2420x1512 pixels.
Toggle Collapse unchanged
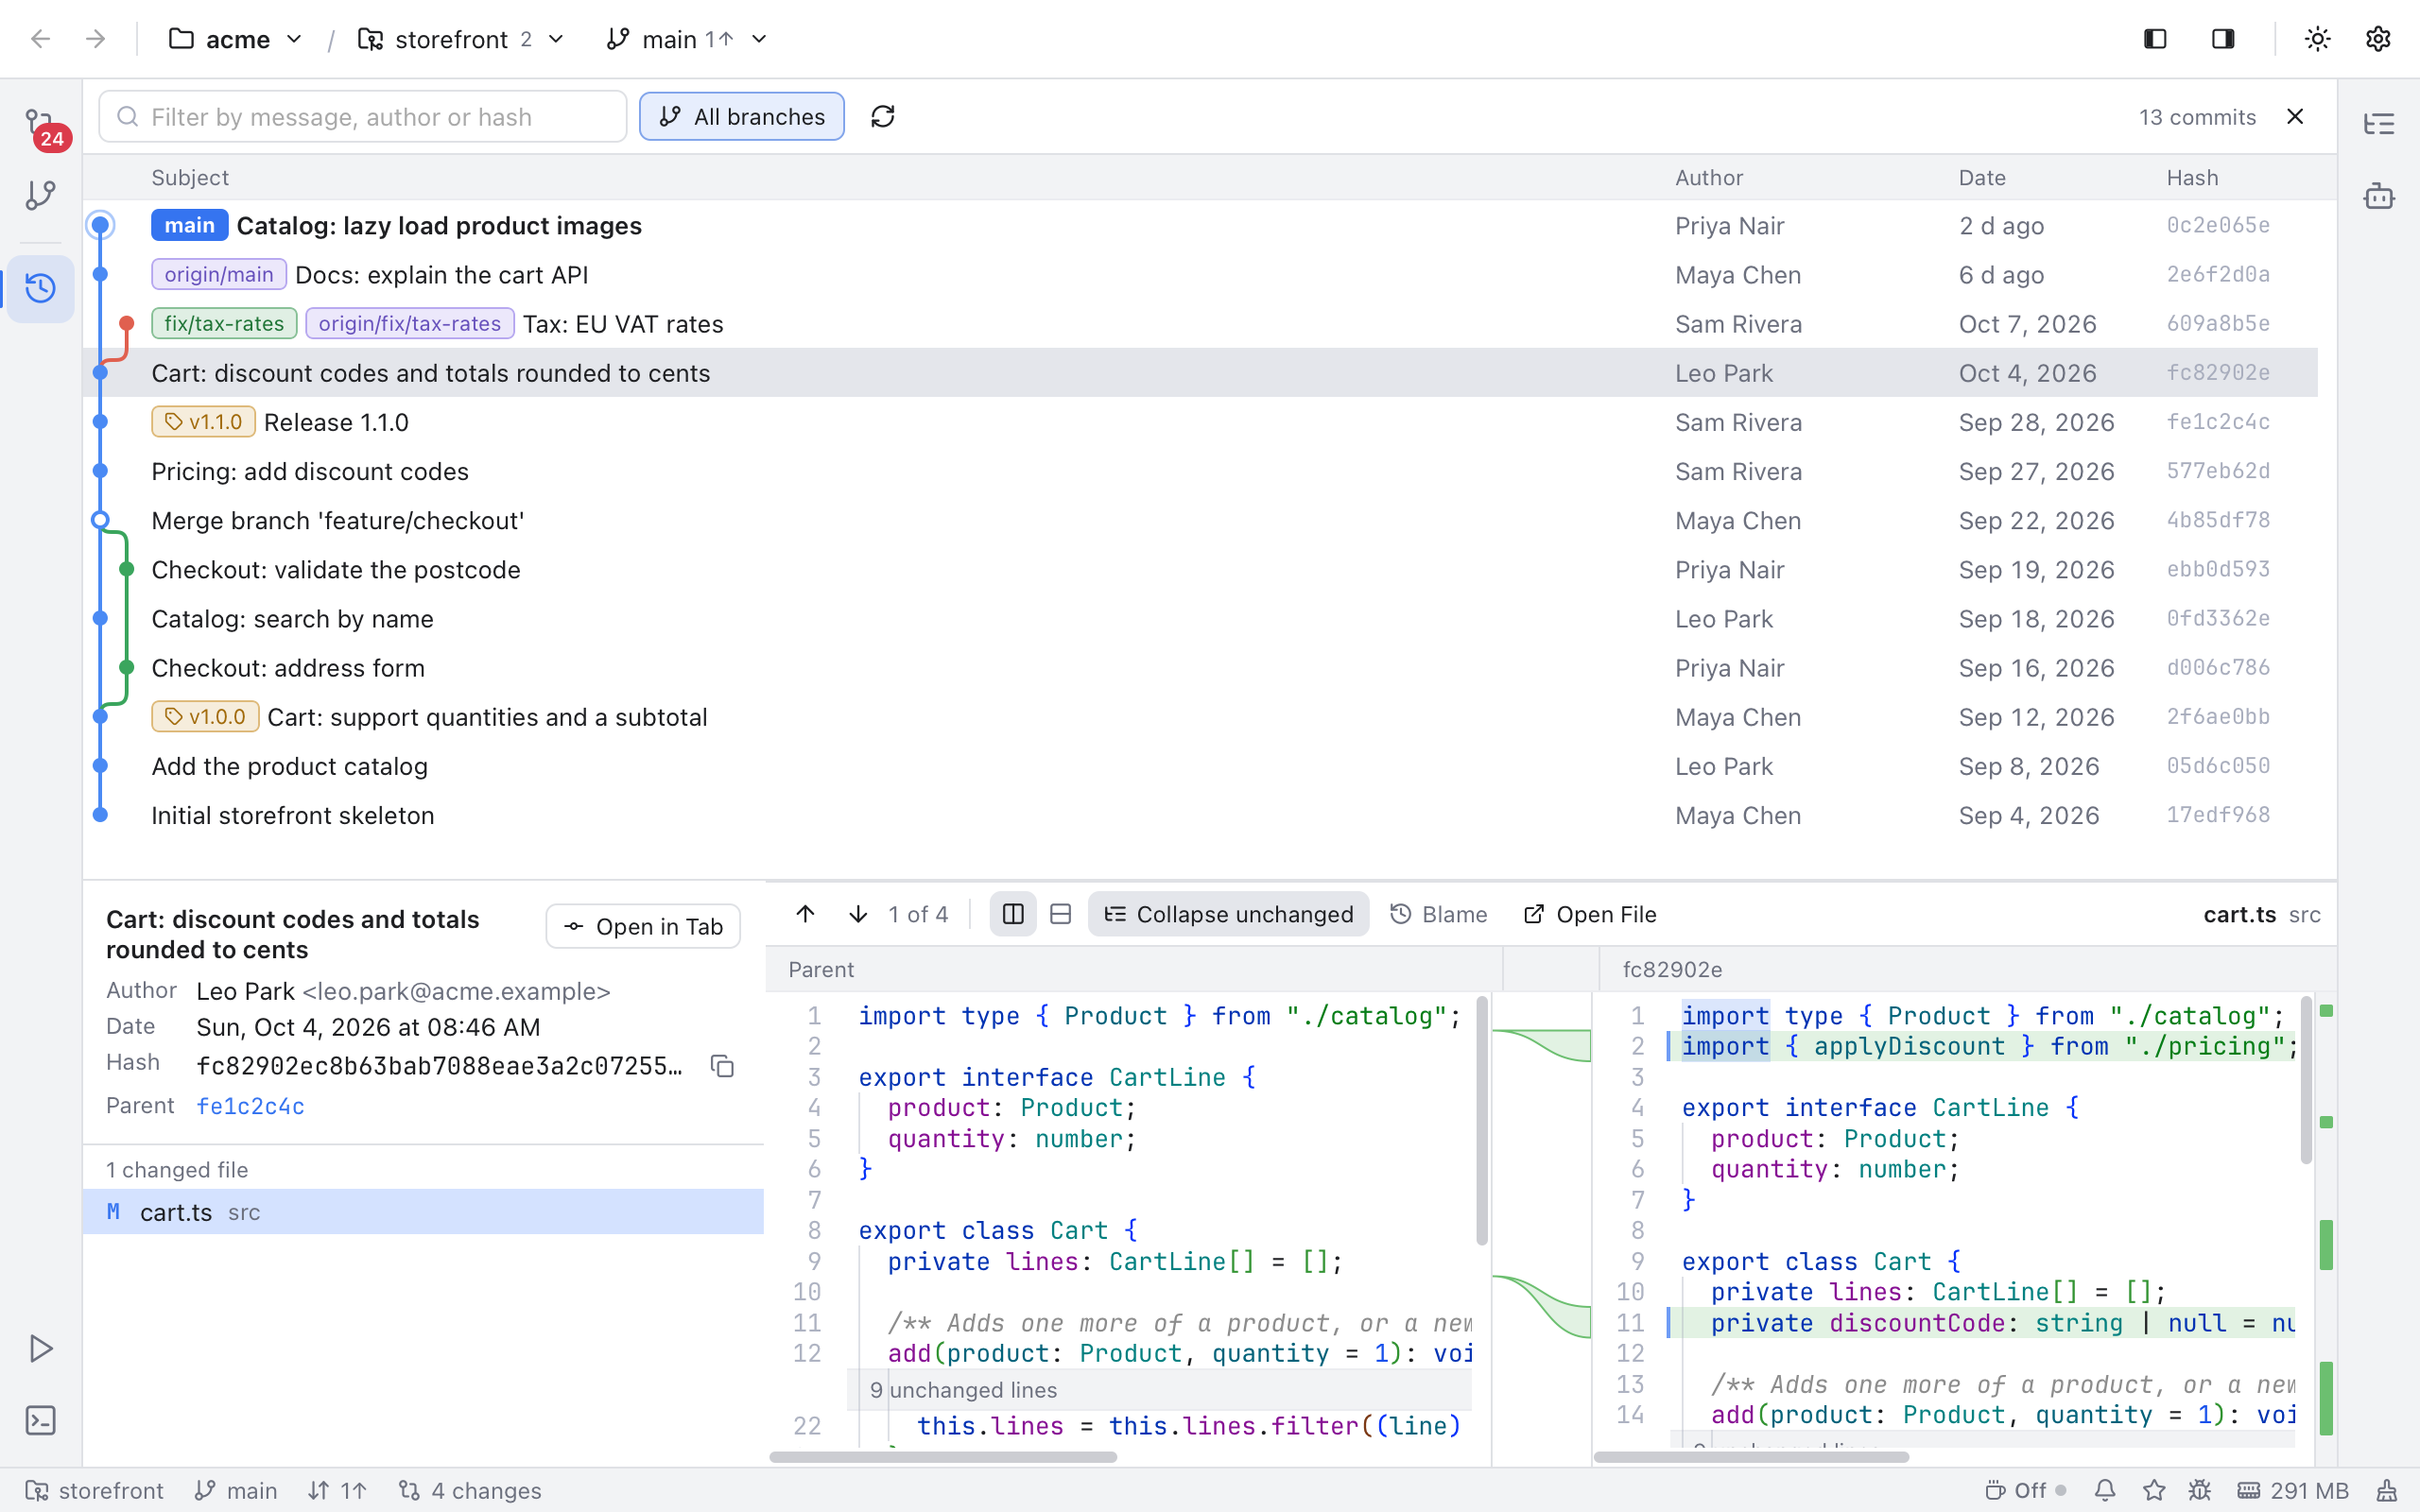click(x=1228, y=914)
